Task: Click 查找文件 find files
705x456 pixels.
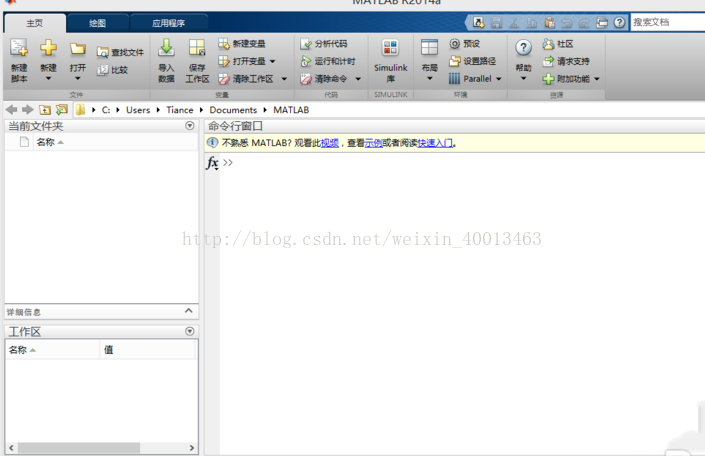Action: [x=120, y=53]
